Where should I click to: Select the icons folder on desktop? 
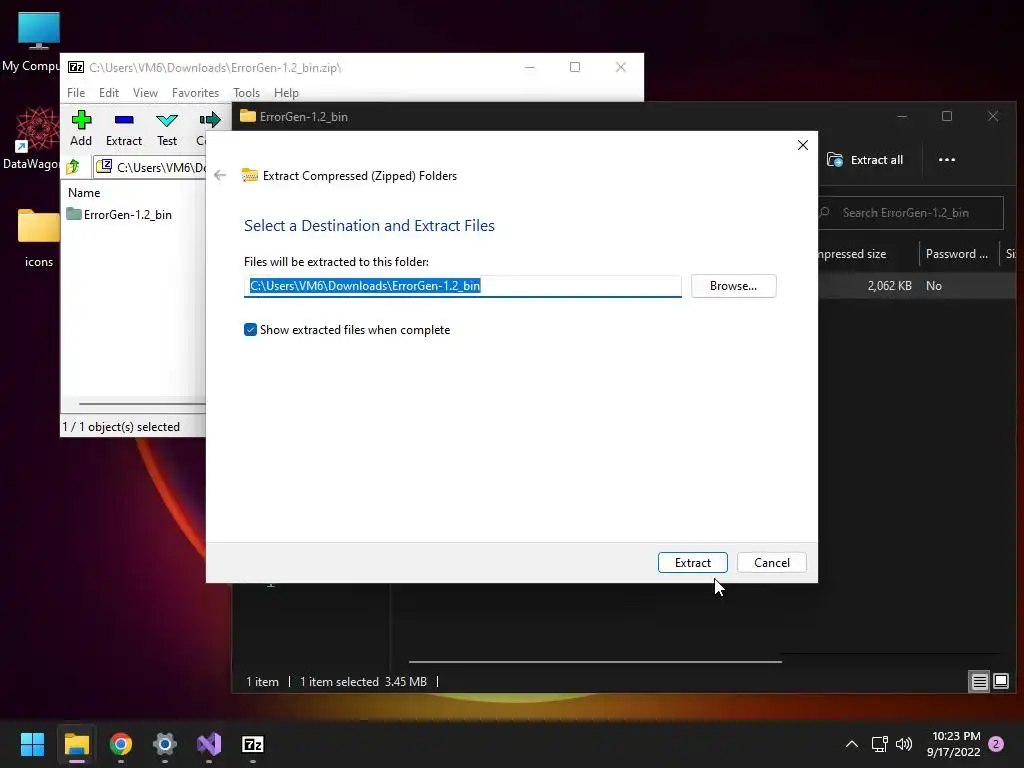(39, 238)
